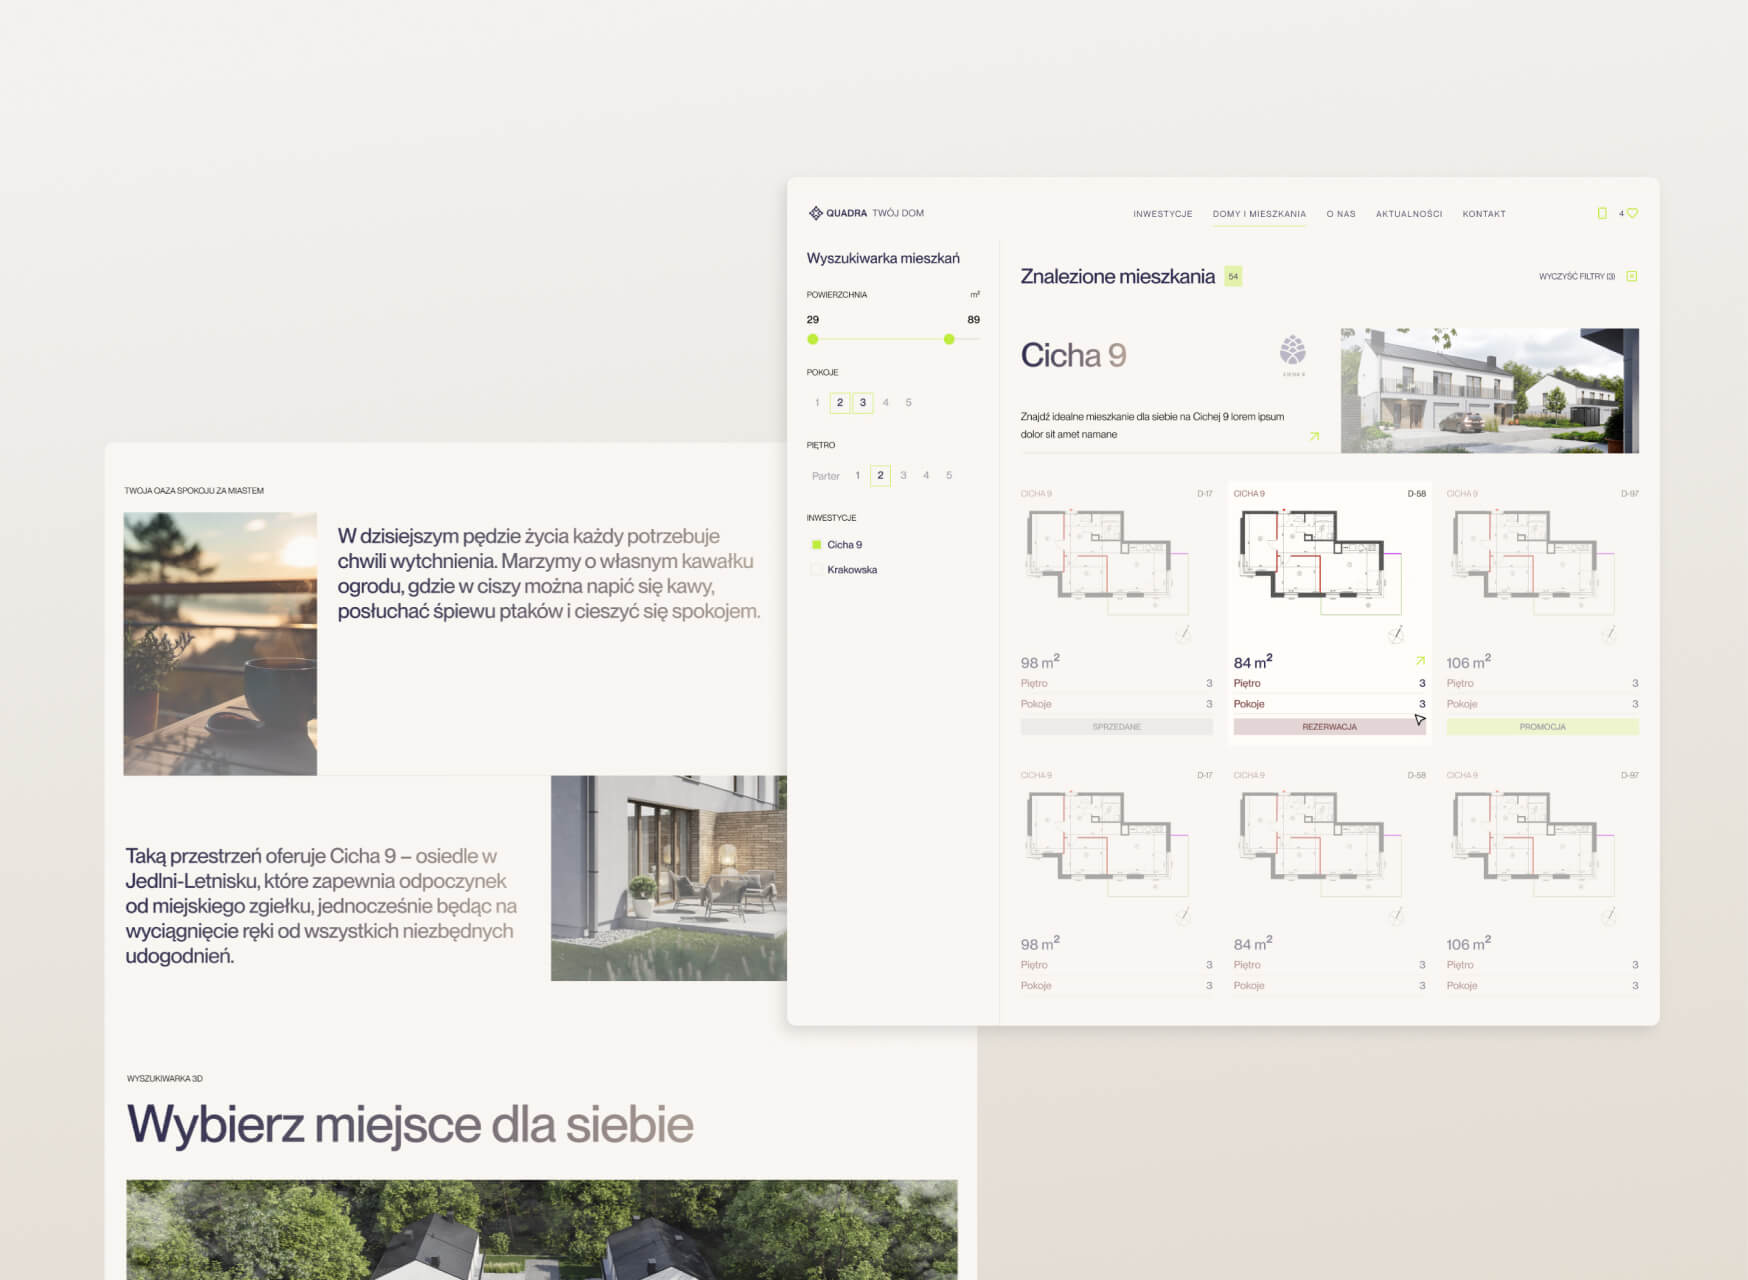Open favorites via the heart icon

(1633, 213)
